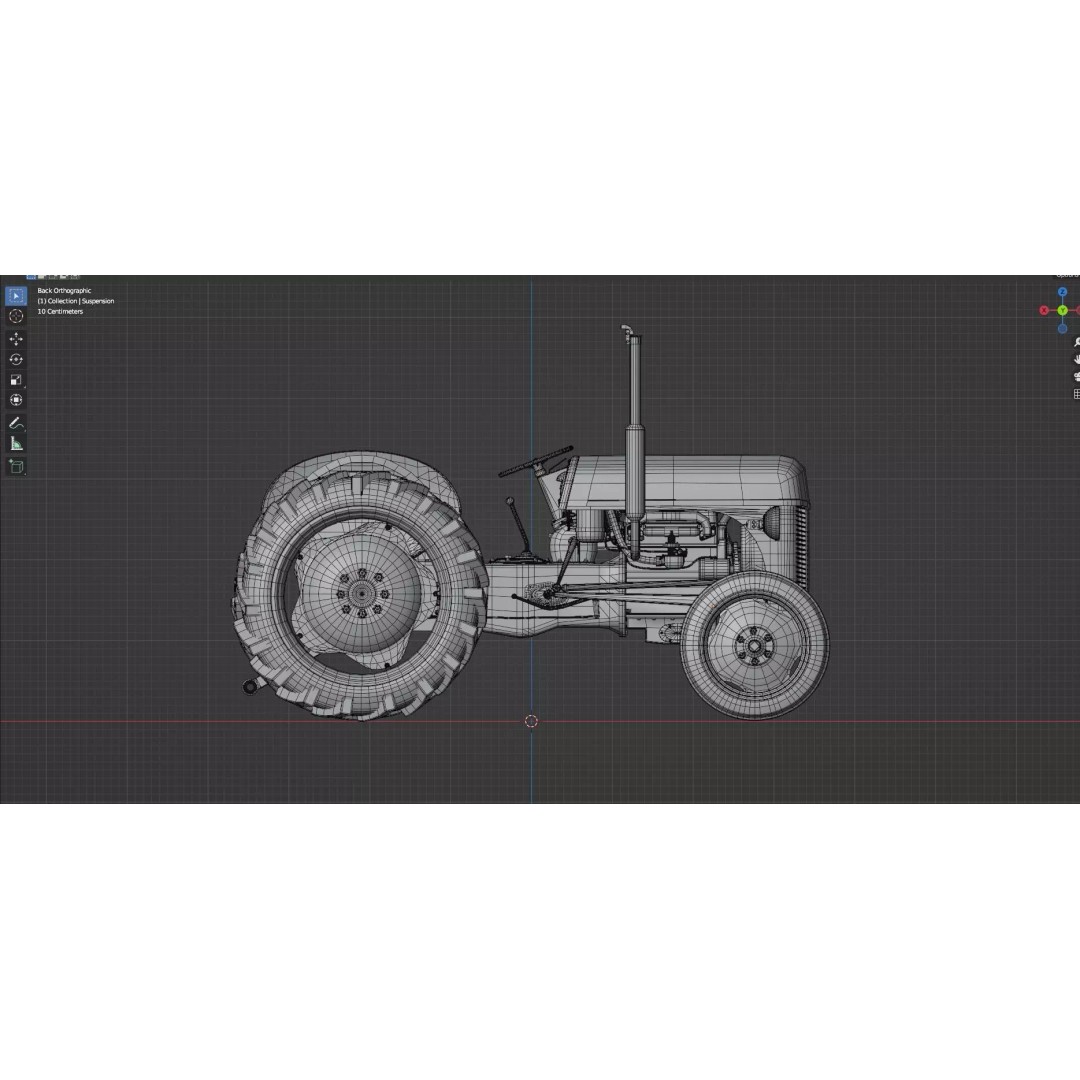1080x1080 pixels.
Task: Click the blue Z axis gizmo
Action: coord(1063,293)
